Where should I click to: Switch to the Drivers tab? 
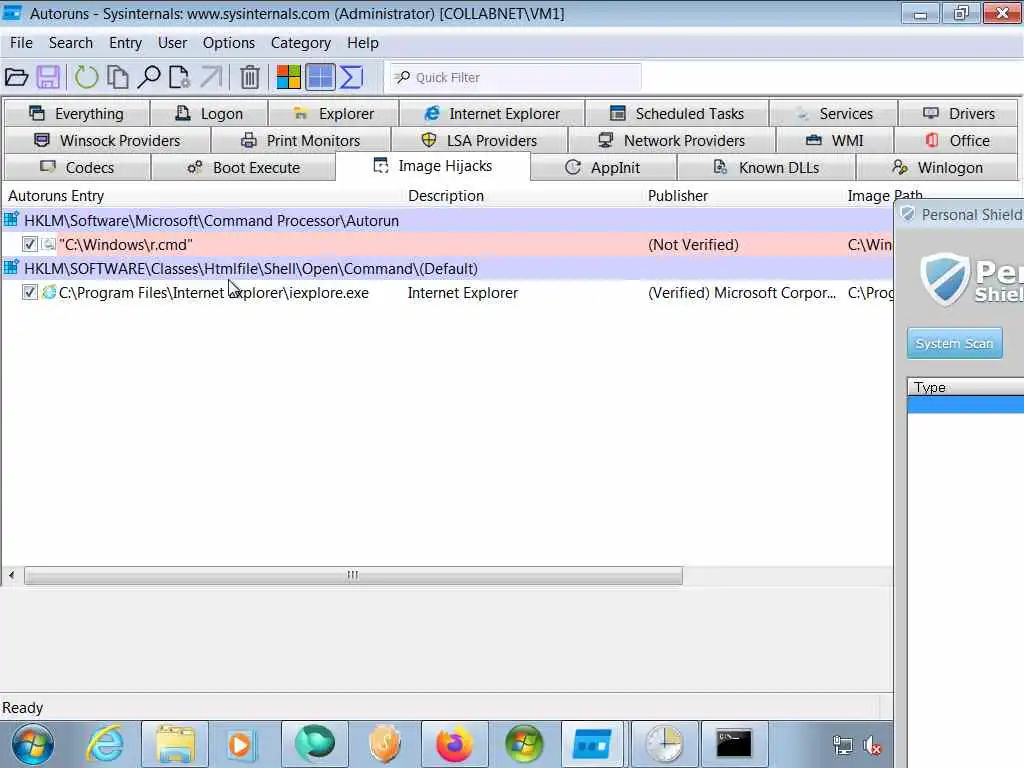pos(958,114)
